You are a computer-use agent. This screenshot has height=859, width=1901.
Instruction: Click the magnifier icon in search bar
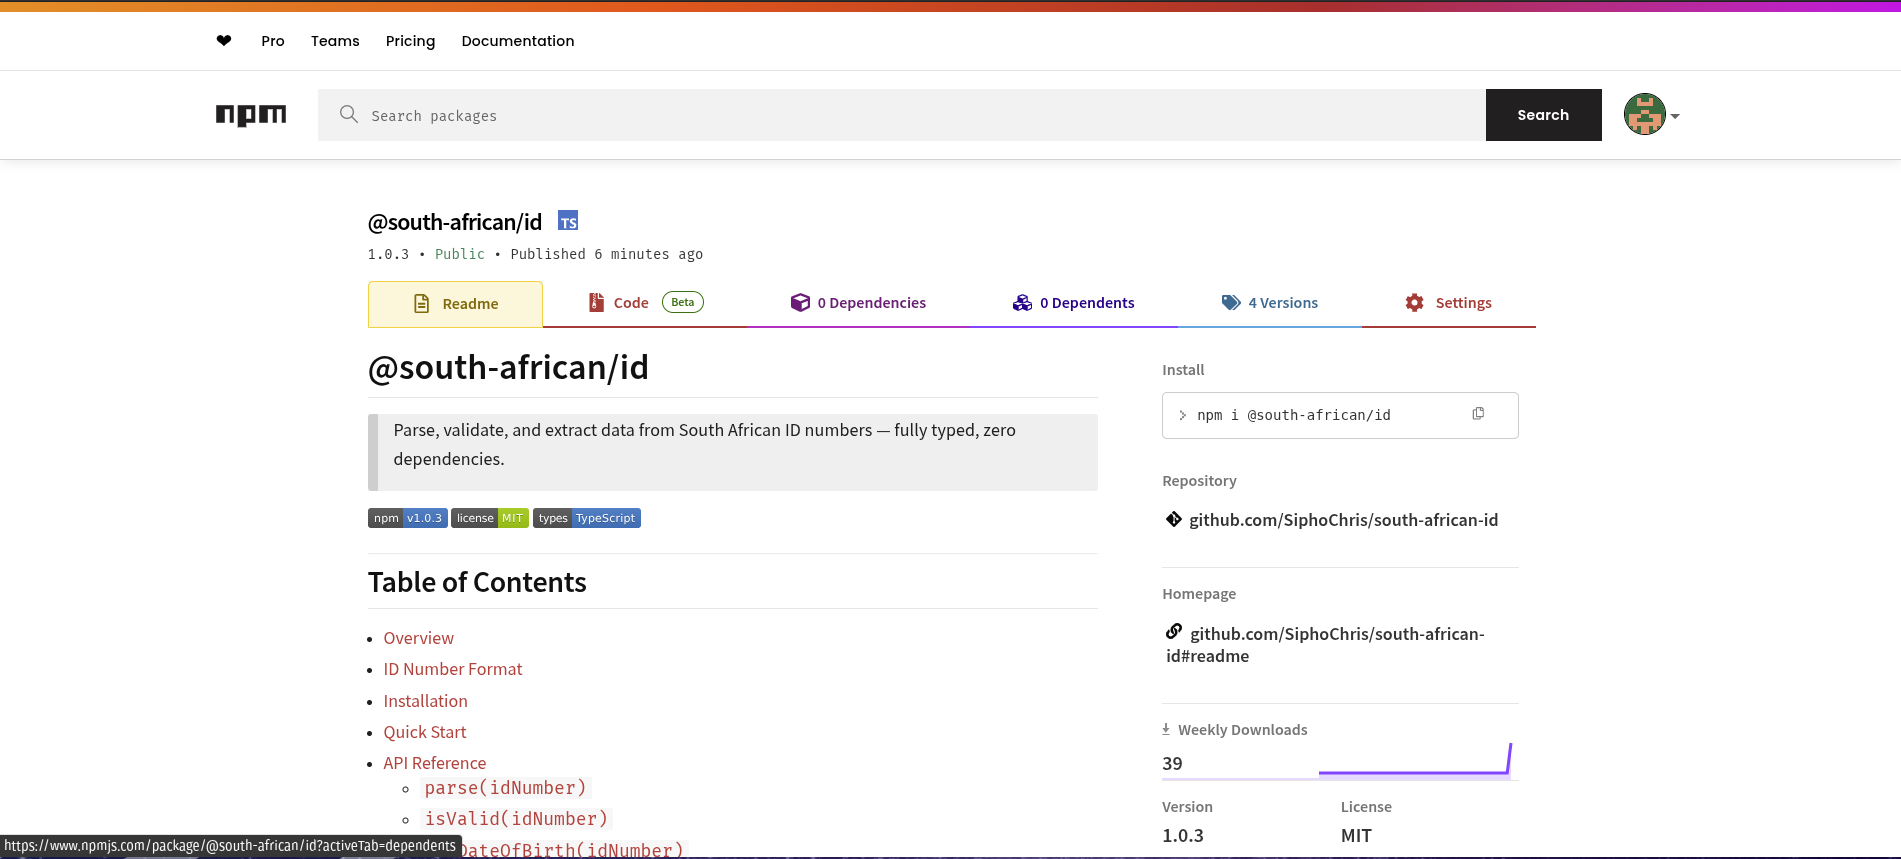(x=348, y=114)
